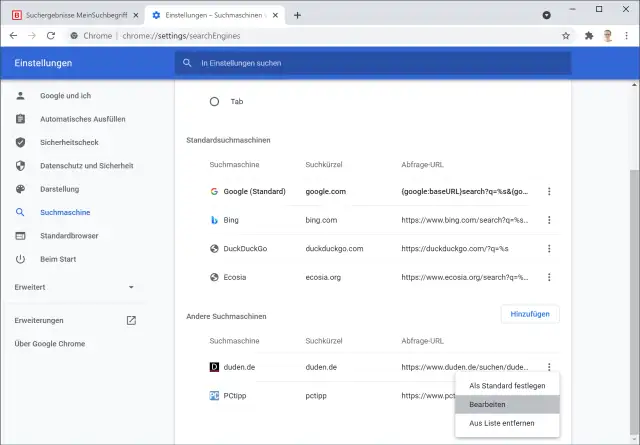Bookmark this page with the star icon
The height and width of the screenshot is (445, 640).
(x=566, y=35)
